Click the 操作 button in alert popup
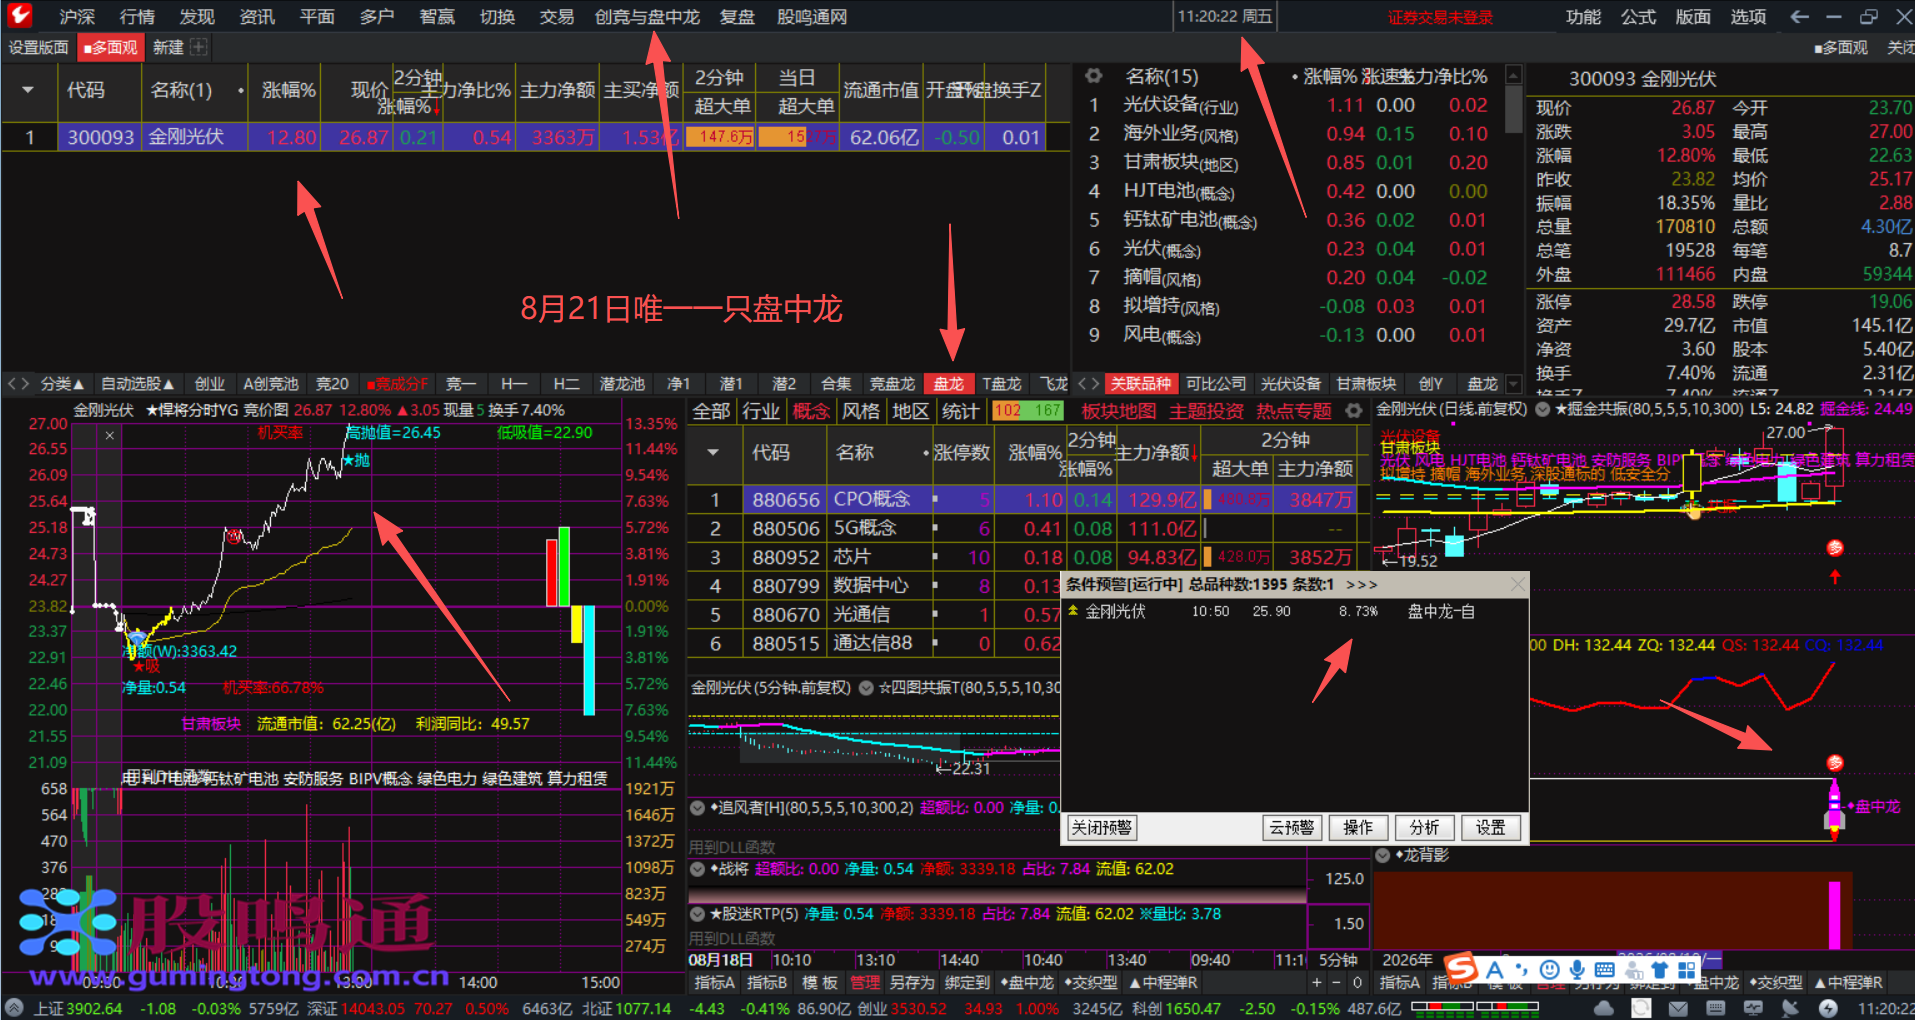 [x=1358, y=828]
